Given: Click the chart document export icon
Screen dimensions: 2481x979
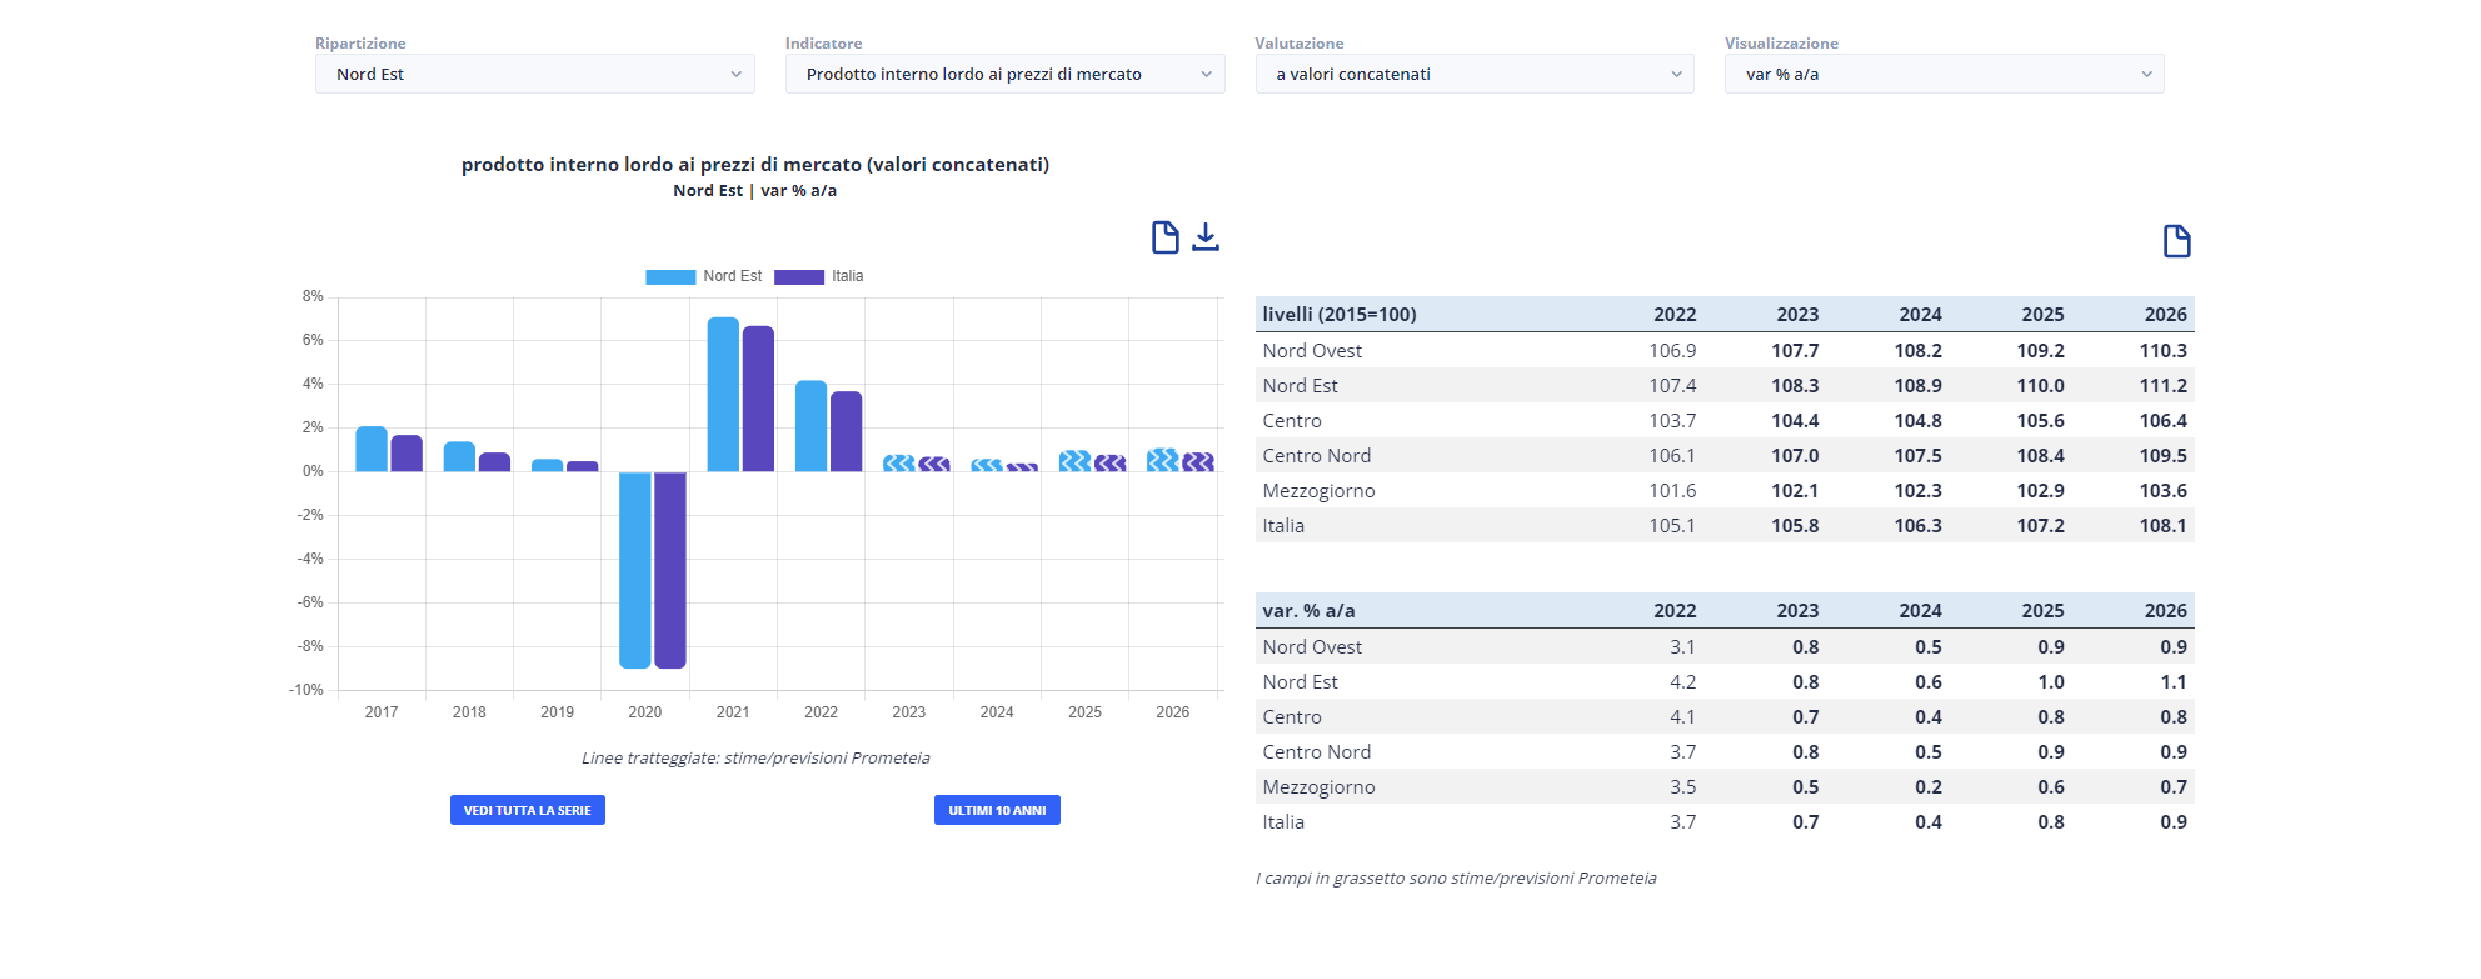Looking at the screenshot, I should click(x=1164, y=237).
